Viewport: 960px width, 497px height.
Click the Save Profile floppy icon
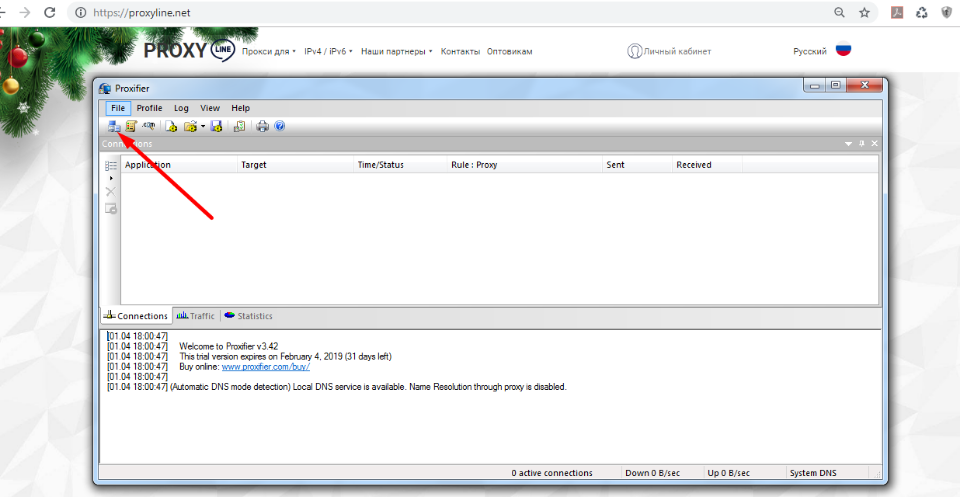pyautogui.click(x=216, y=126)
